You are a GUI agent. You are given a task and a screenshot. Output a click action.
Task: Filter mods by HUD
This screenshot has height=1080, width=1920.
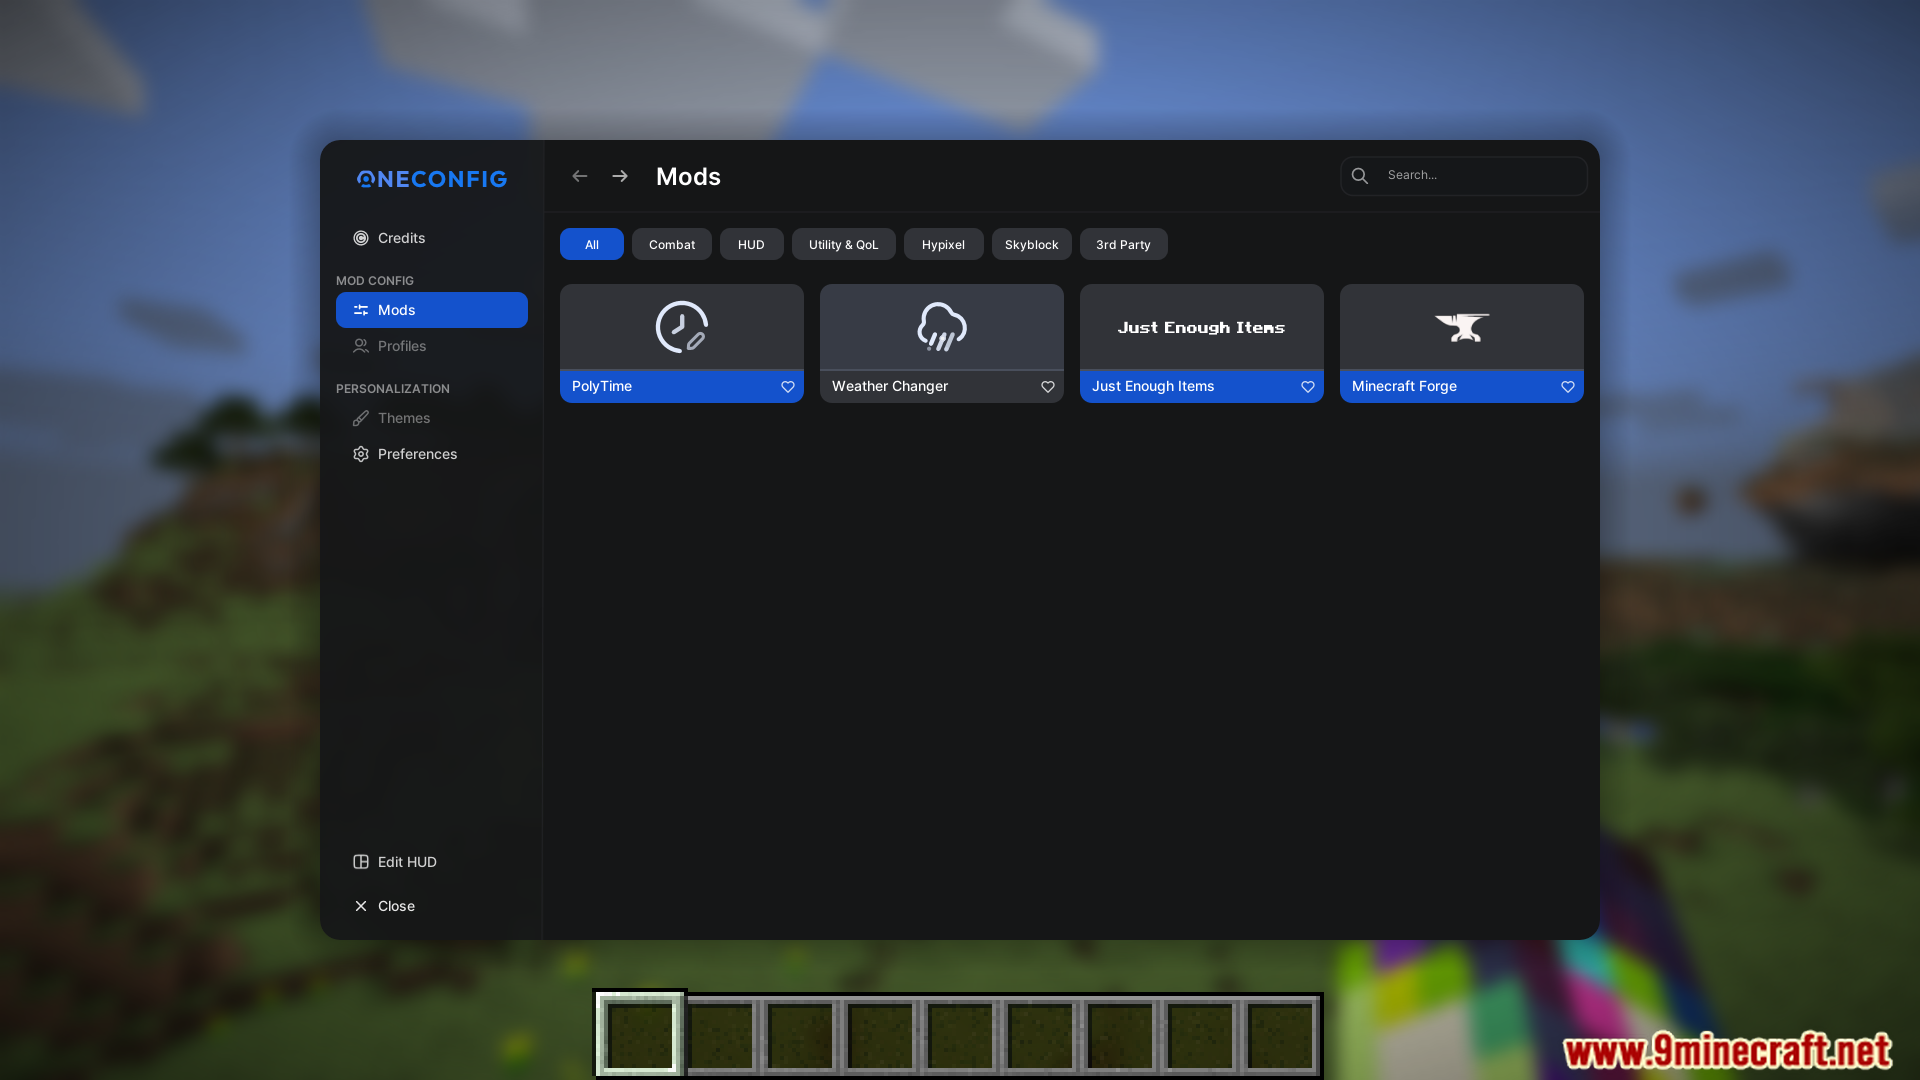tap(752, 244)
